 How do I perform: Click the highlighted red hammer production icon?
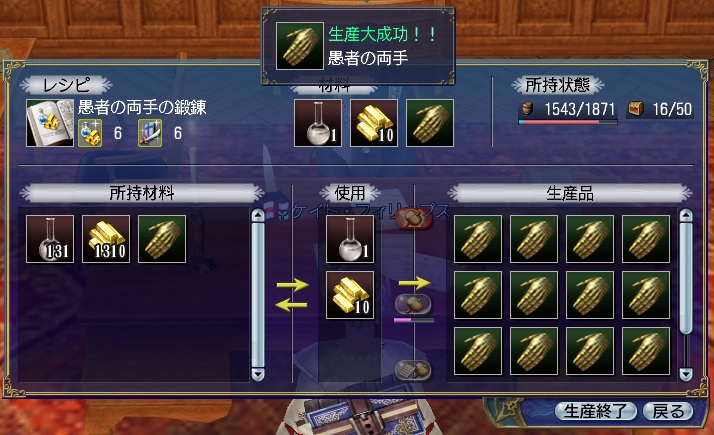pyautogui.click(x=413, y=218)
